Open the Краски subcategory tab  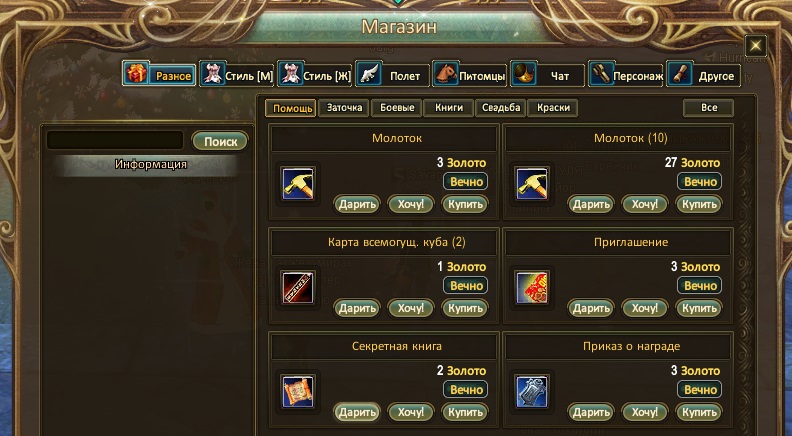553,108
